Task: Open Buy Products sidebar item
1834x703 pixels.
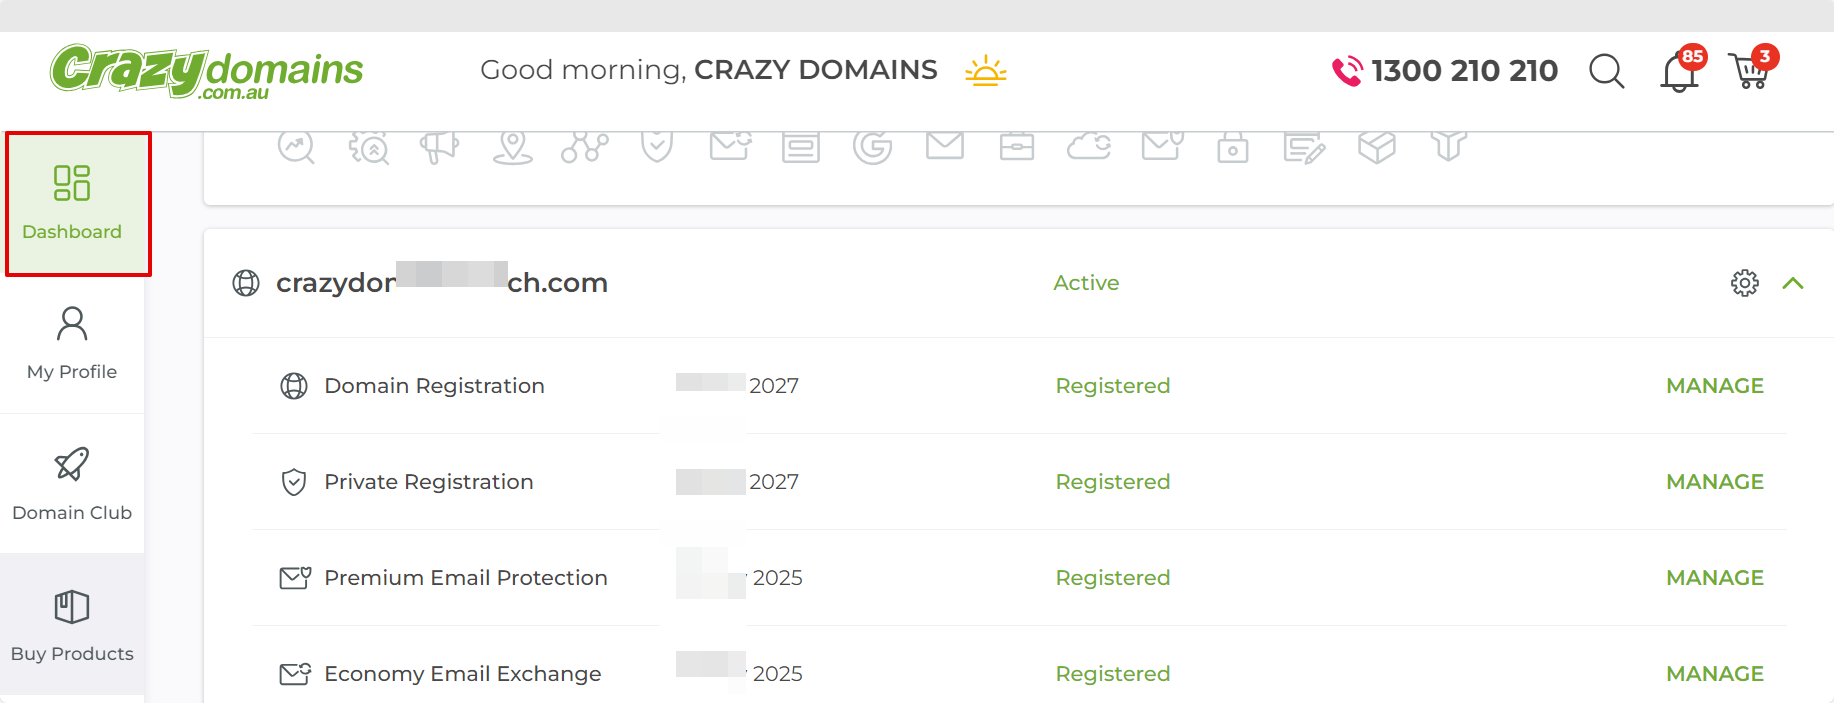Action: 72,625
